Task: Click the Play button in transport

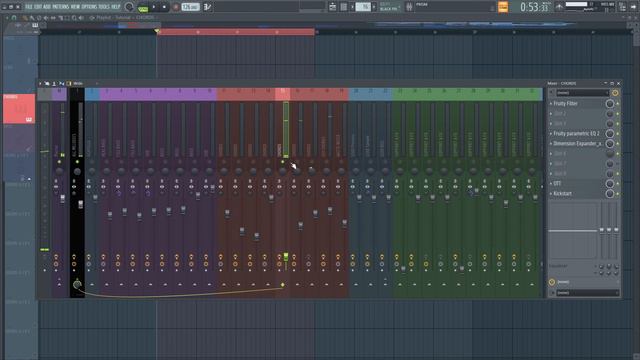Action: click(154, 7)
